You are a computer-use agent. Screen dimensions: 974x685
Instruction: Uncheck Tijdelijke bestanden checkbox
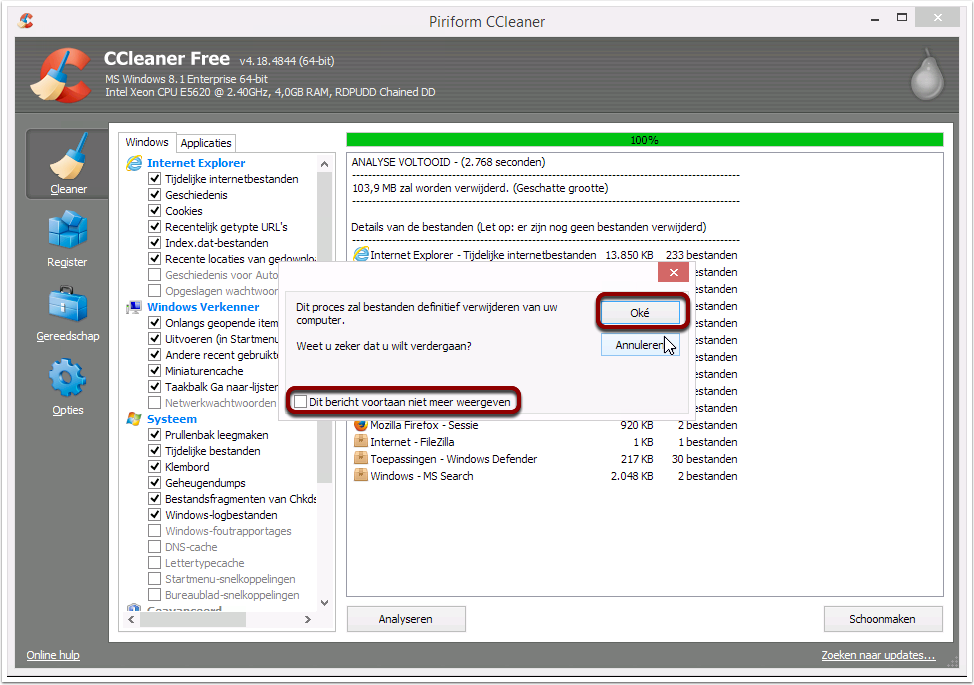pos(155,450)
